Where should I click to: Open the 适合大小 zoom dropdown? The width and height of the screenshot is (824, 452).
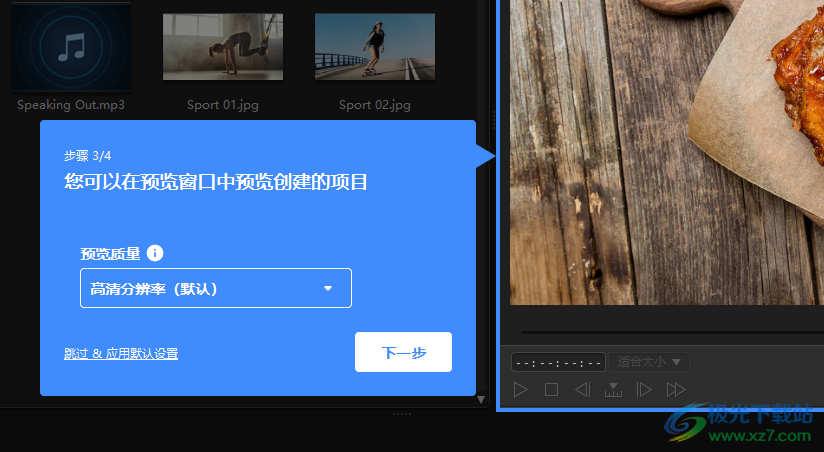point(649,362)
